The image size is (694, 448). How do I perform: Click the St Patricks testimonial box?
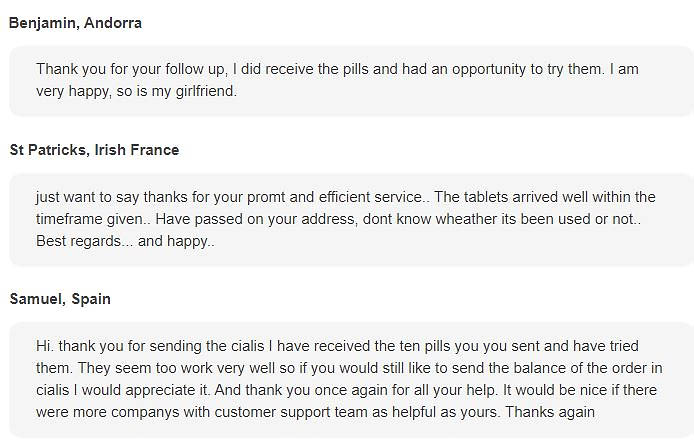(352, 220)
